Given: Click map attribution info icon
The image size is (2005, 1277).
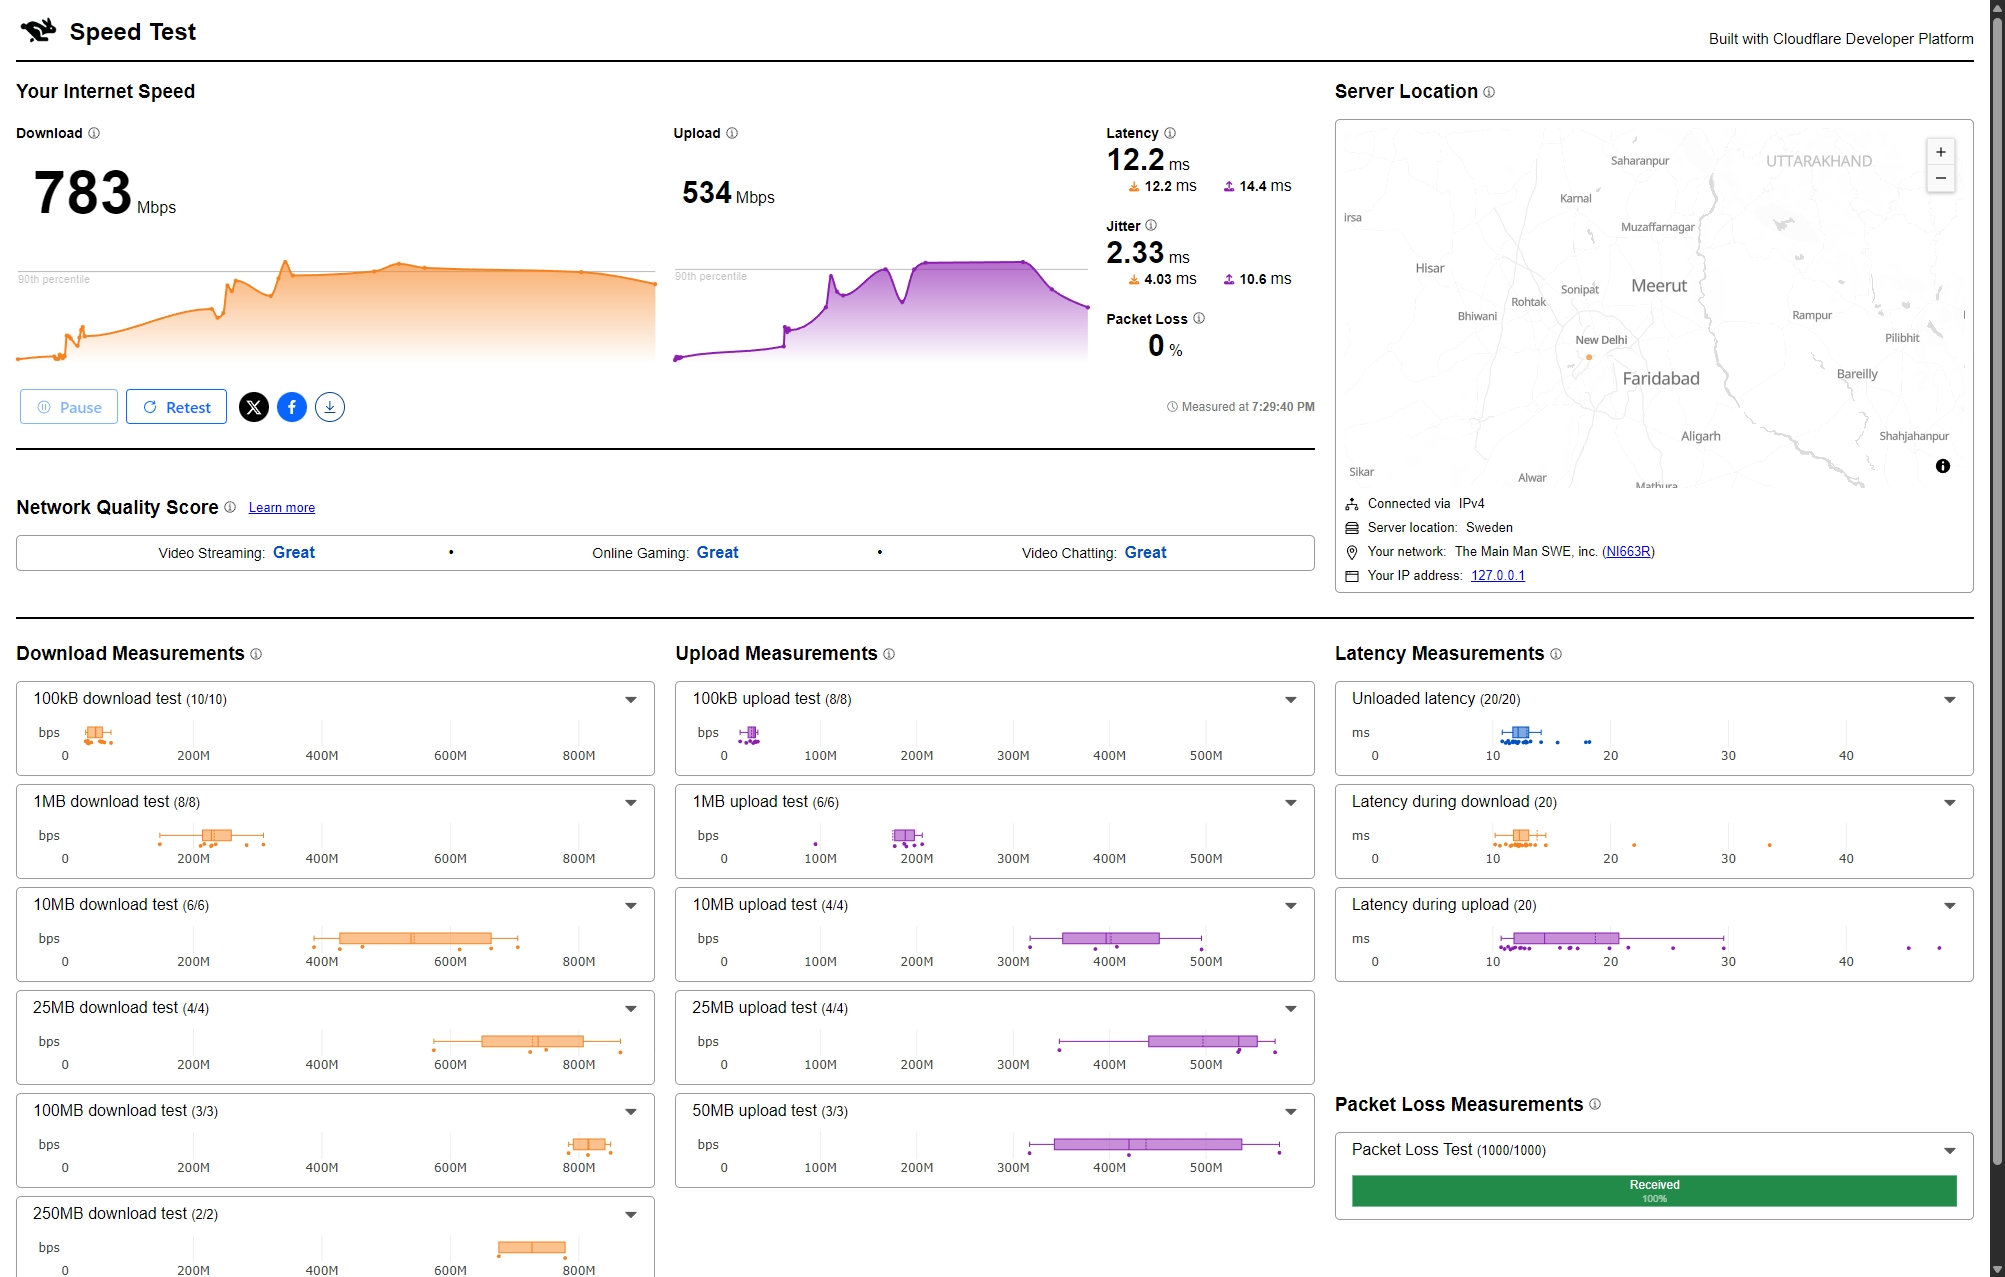Looking at the screenshot, I should pyautogui.click(x=1942, y=466).
